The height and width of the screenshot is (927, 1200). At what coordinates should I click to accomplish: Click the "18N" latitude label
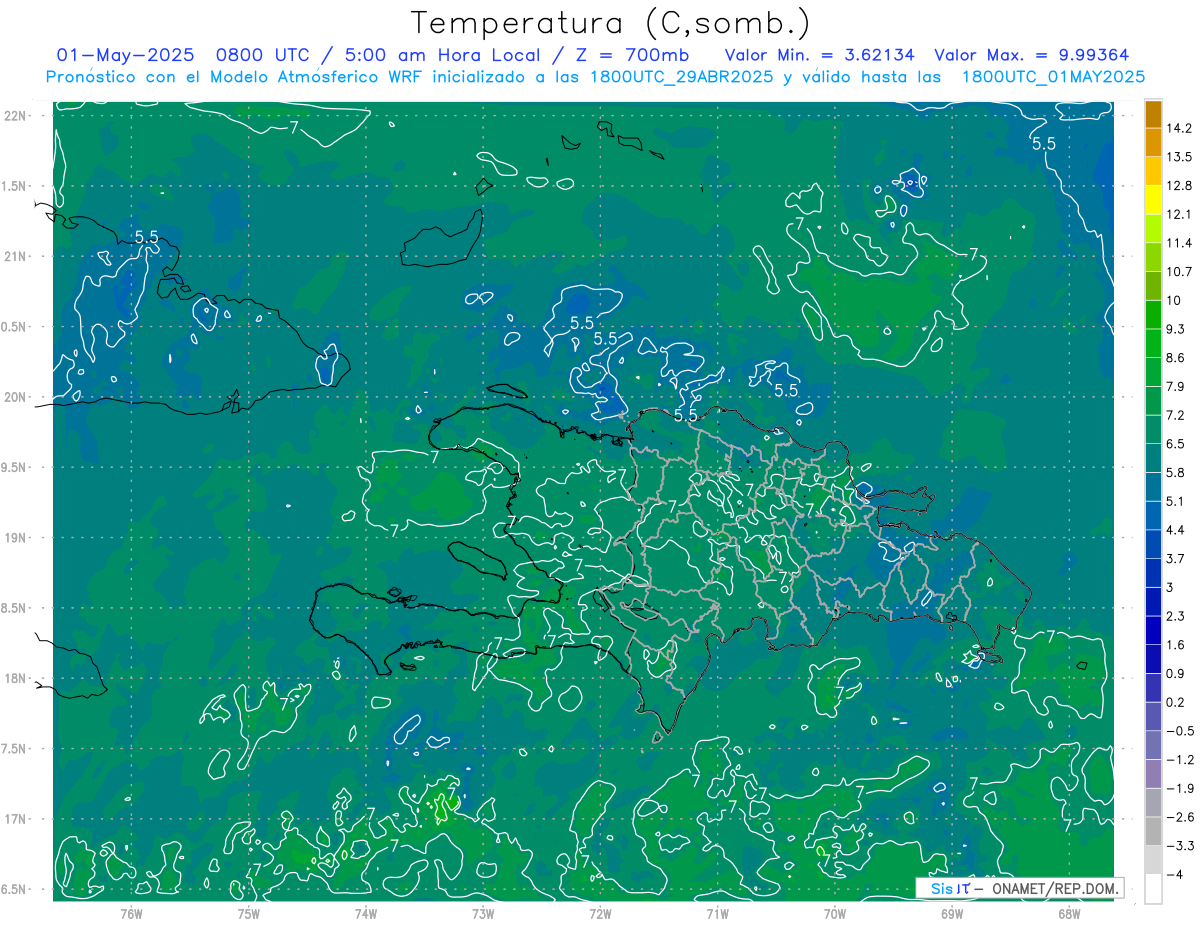tap(17, 678)
